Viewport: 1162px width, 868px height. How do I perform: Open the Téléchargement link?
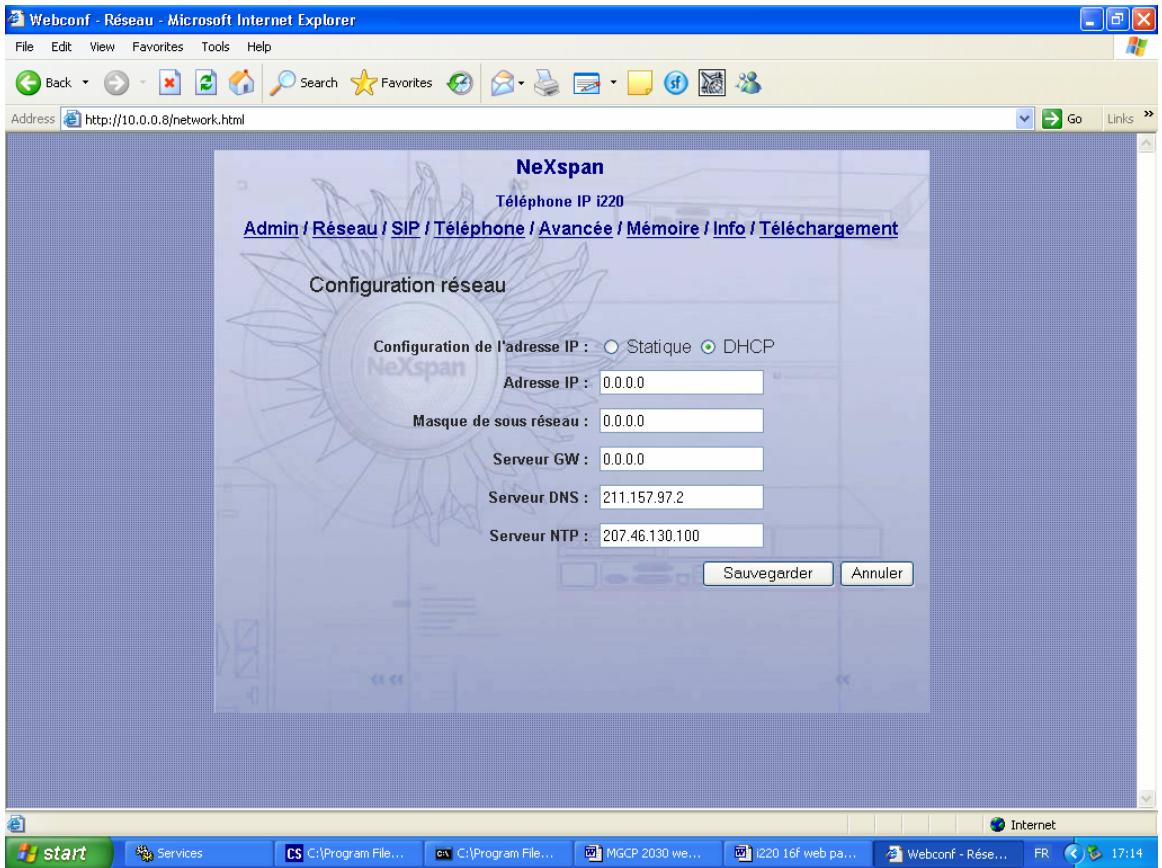(828, 229)
